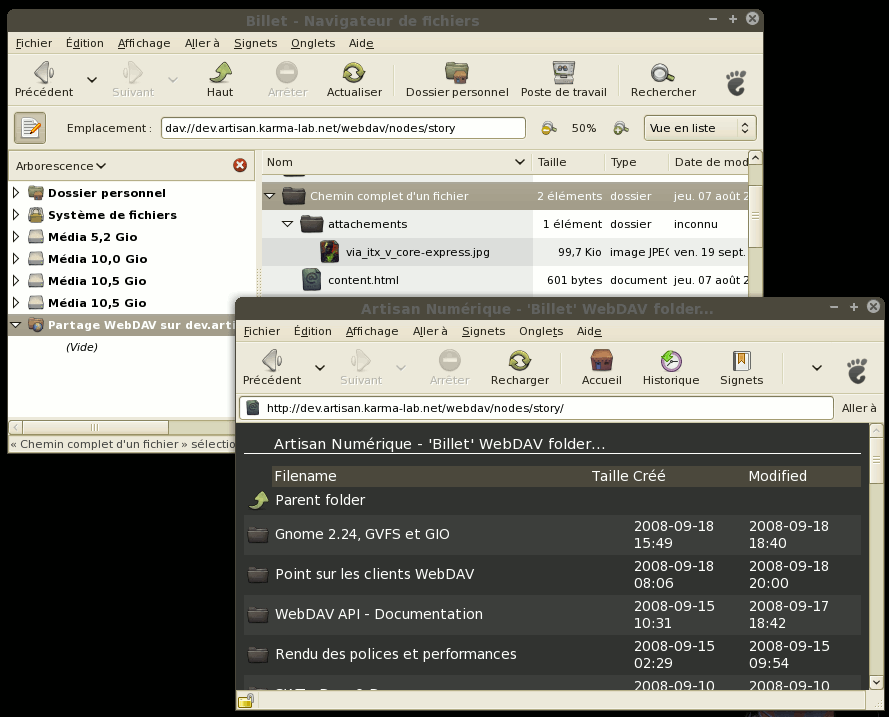Image resolution: width=889 pixels, height=717 pixels.
Task: Open the browser toolbar overflow chevron
Action: pos(816,368)
